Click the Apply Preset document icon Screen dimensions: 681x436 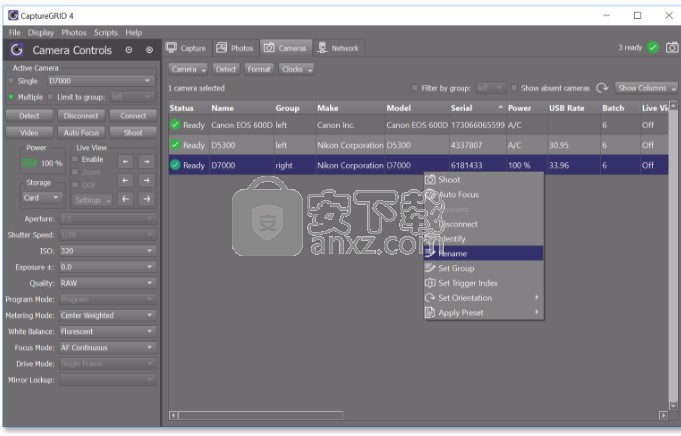430,313
